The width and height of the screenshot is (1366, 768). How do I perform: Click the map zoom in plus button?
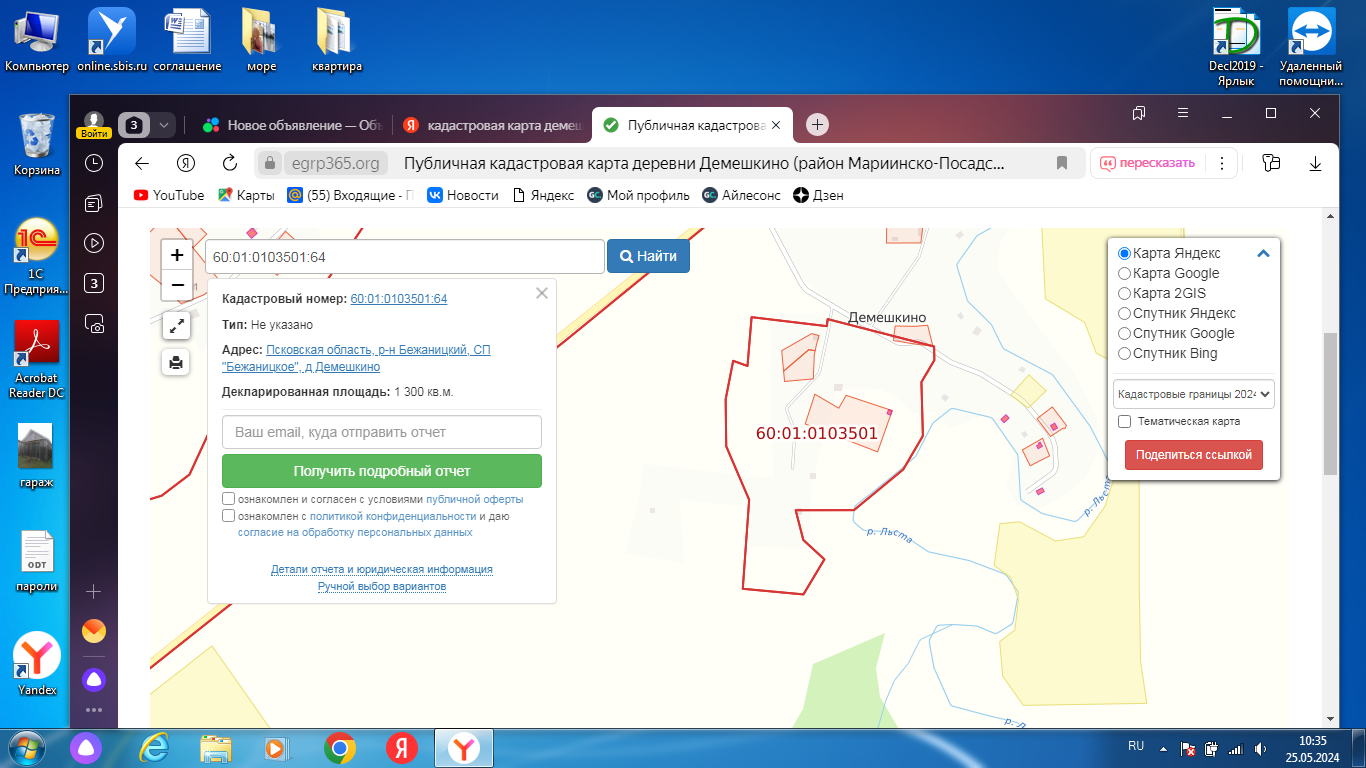(x=177, y=255)
